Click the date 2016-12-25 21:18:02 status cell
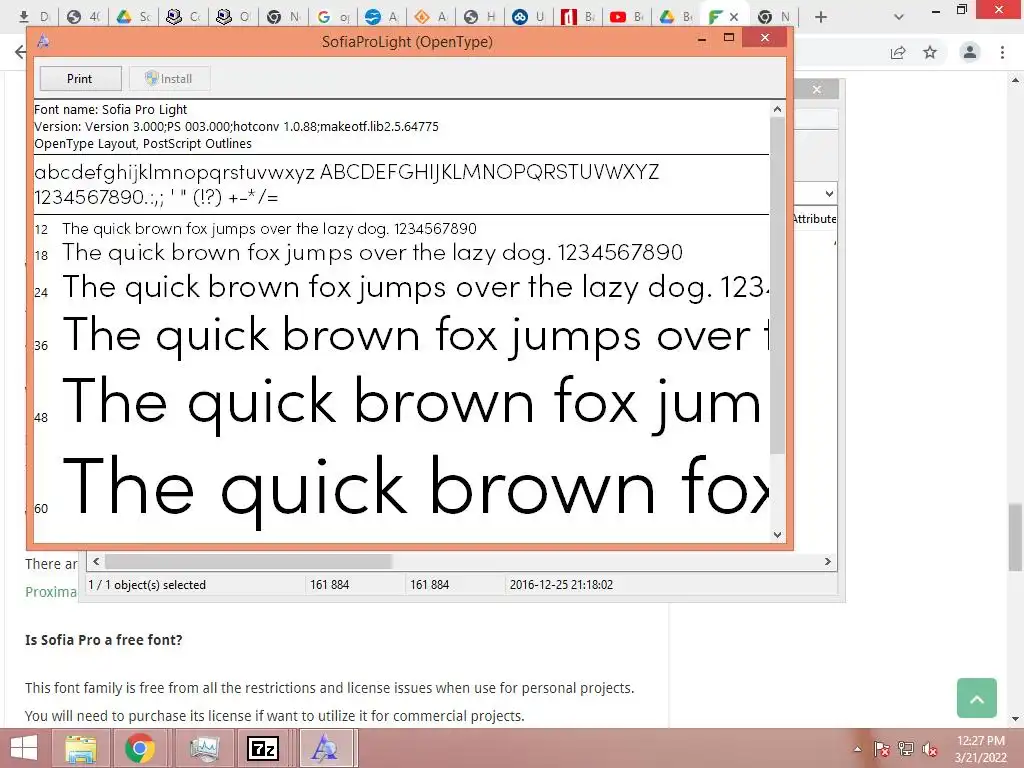Screen dimensions: 1024x768 pyautogui.click(x=561, y=585)
